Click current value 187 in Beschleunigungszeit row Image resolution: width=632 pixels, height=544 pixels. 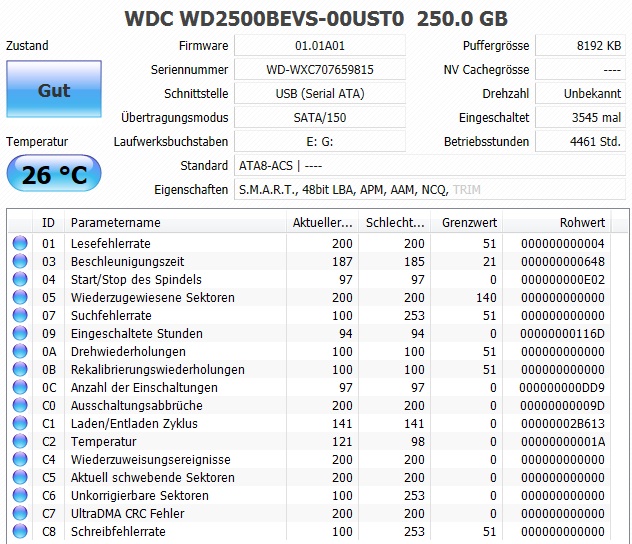[x=342, y=262]
